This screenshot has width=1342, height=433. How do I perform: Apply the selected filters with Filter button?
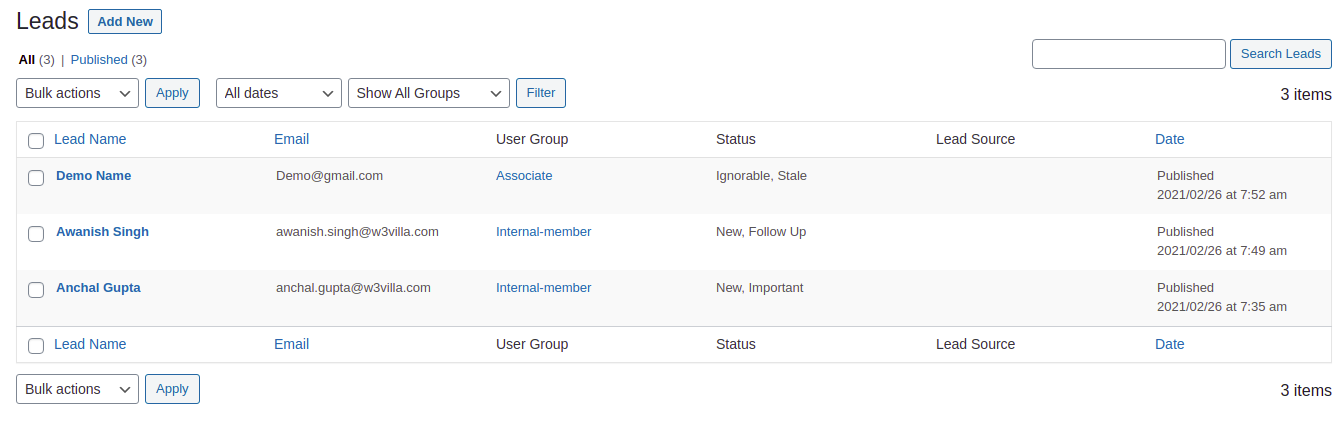[541, 93]
